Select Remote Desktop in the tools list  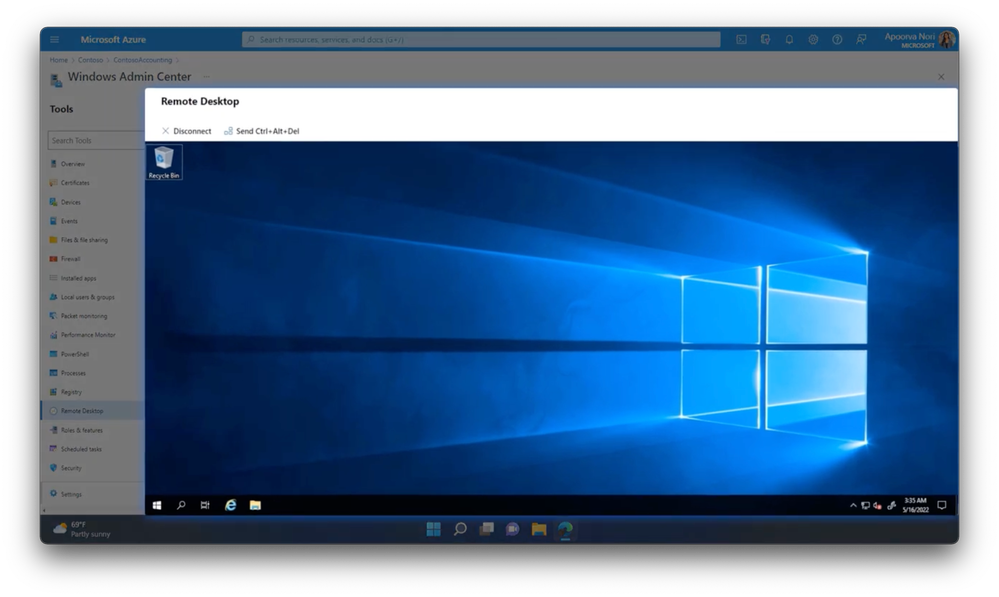[x=93, y=411]
